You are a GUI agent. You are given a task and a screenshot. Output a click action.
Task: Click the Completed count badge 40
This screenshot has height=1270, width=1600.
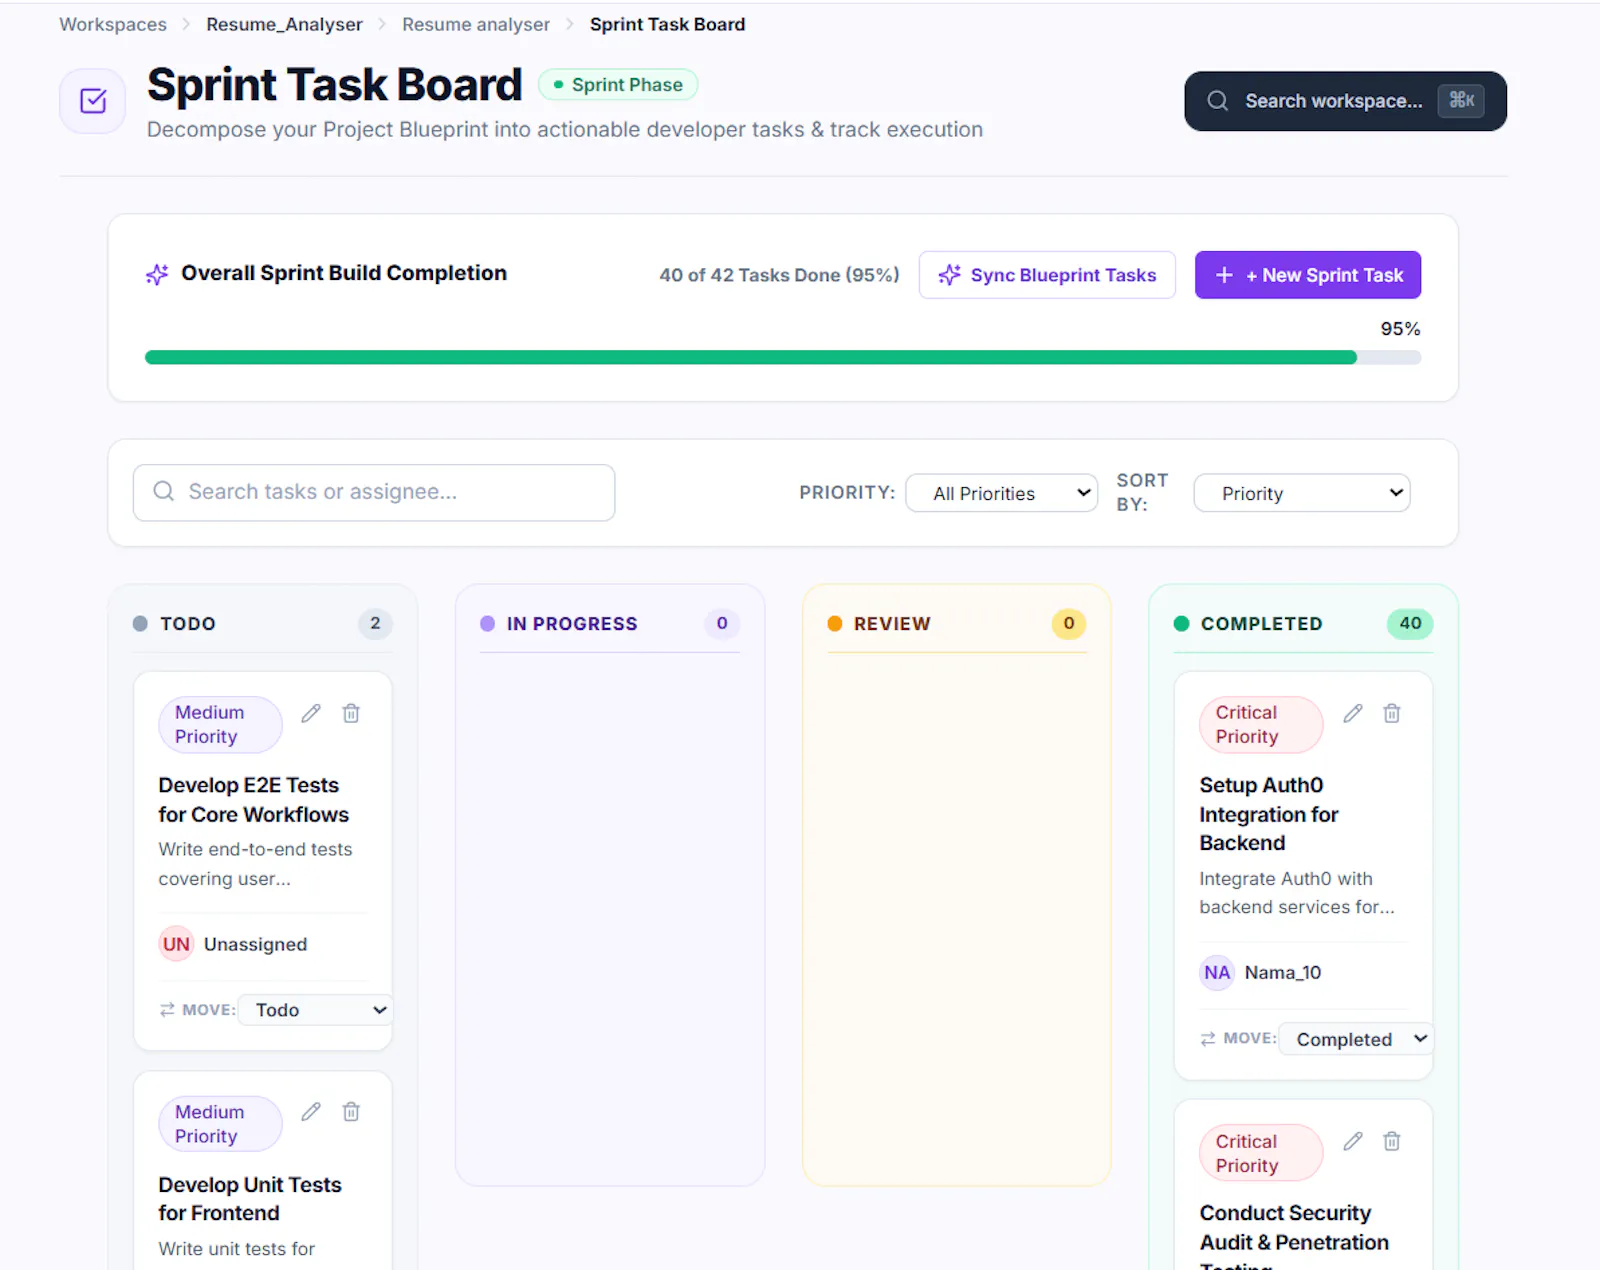[x=1410, y=623]
